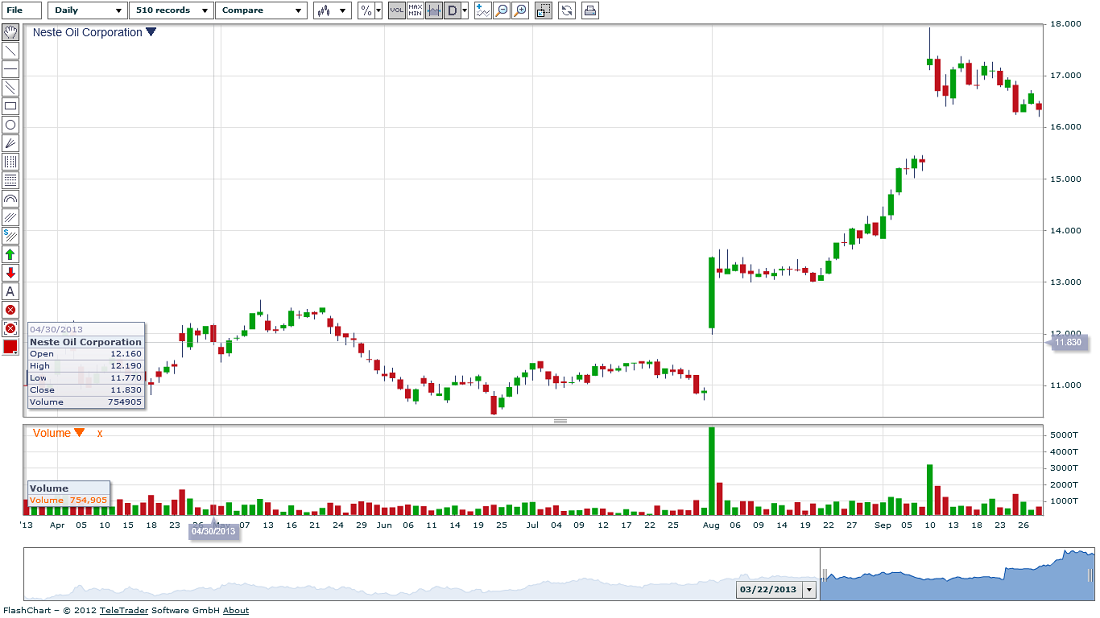This screenshot has height=618, width=1100.
Task: Select the triple diagonal lines tool
Action: point(10,217)
